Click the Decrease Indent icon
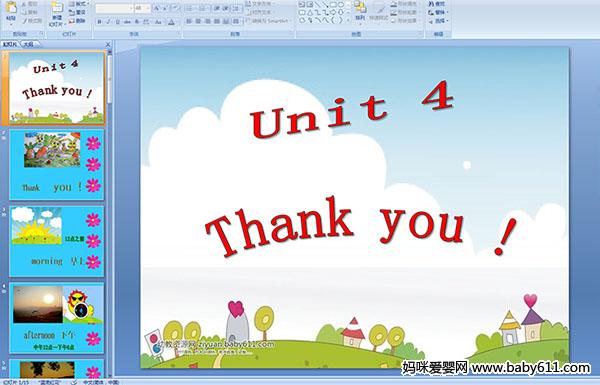600x385 pixels. click(217, 8)
